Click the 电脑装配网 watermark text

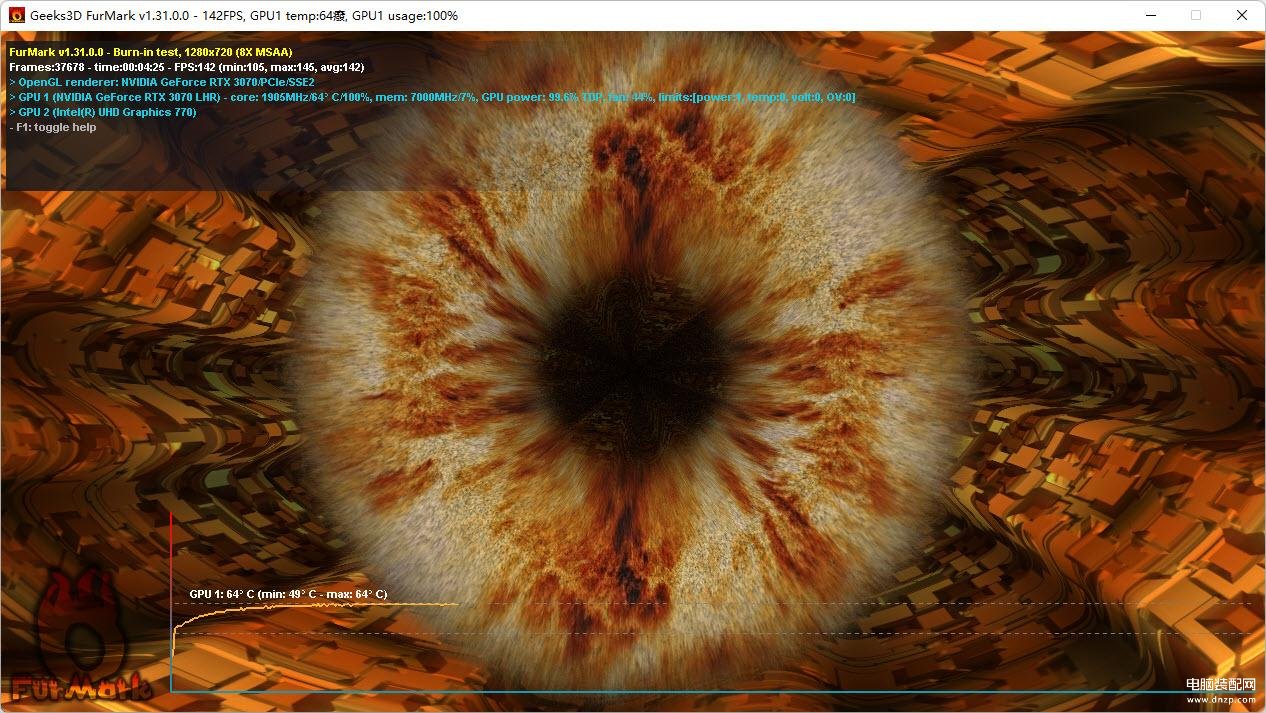[1220, 684]
